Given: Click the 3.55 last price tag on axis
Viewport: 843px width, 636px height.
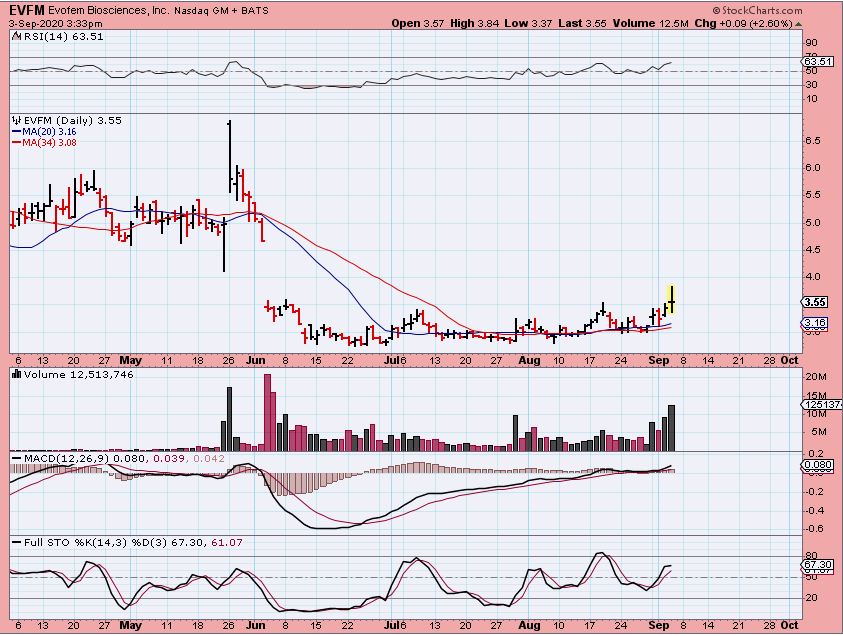Looking at the screenshot, I should pyautogui.click(x=815, y=302).
